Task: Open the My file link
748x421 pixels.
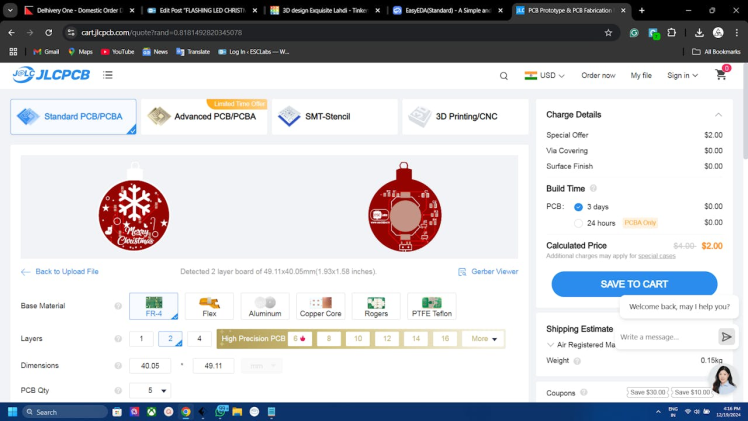Action: [641, 75]
